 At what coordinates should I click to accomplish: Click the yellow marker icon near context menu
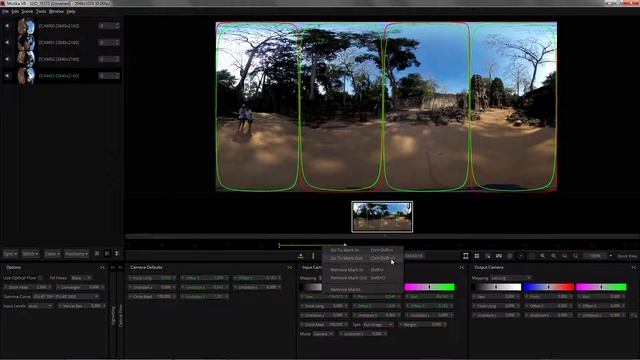(313, 256)
